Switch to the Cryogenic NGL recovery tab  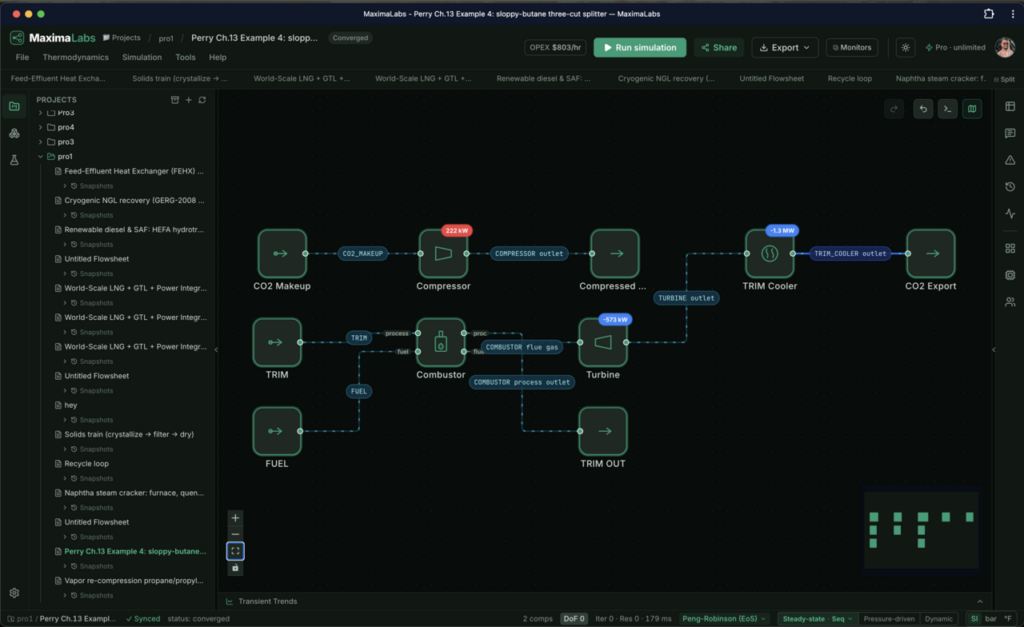[666, 78]
